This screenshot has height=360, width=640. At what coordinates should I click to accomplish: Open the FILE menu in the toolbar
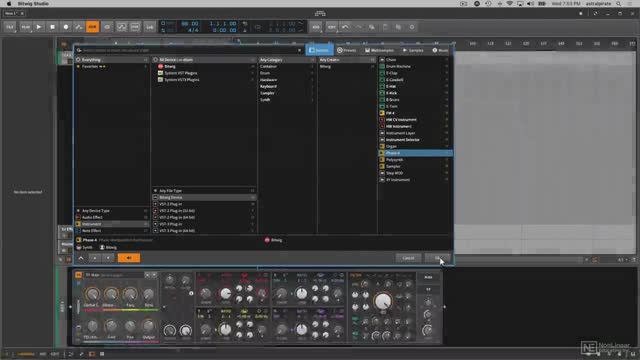click(10, 27)
